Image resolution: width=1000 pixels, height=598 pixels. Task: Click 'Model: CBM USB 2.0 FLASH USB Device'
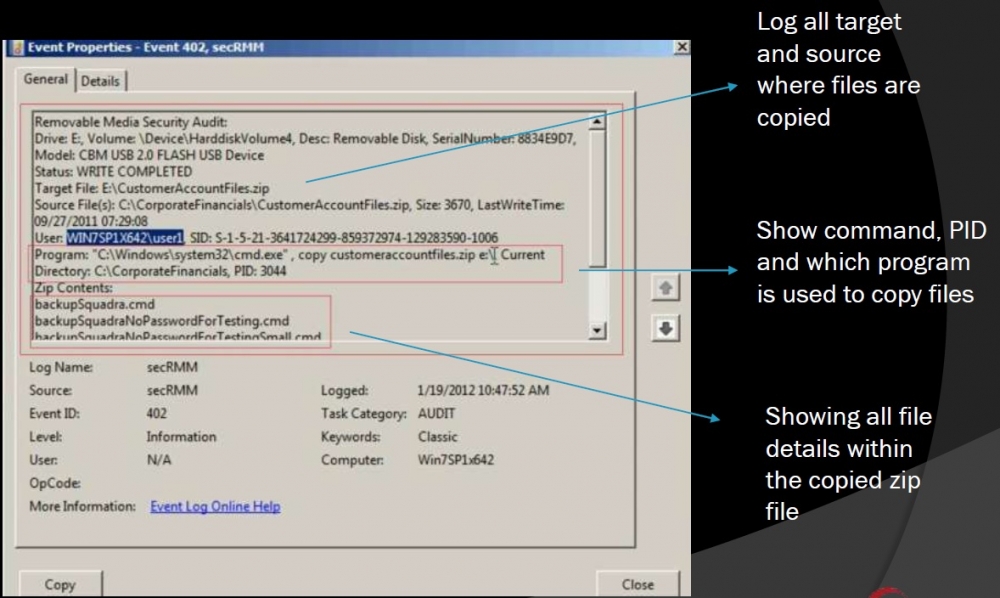(x=149, y=155)
